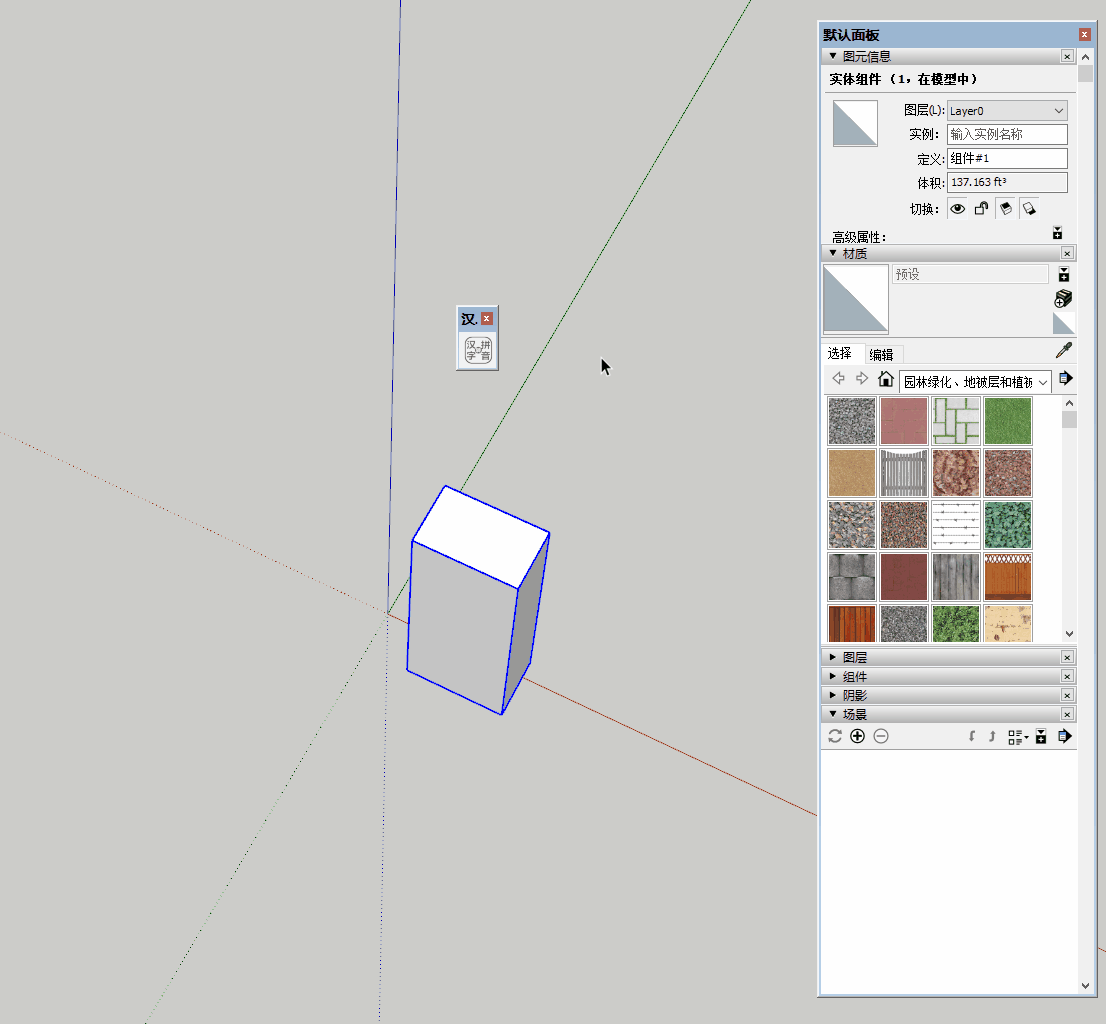Click the eyedropper sample paint tool

click(x=1064, y=351)
